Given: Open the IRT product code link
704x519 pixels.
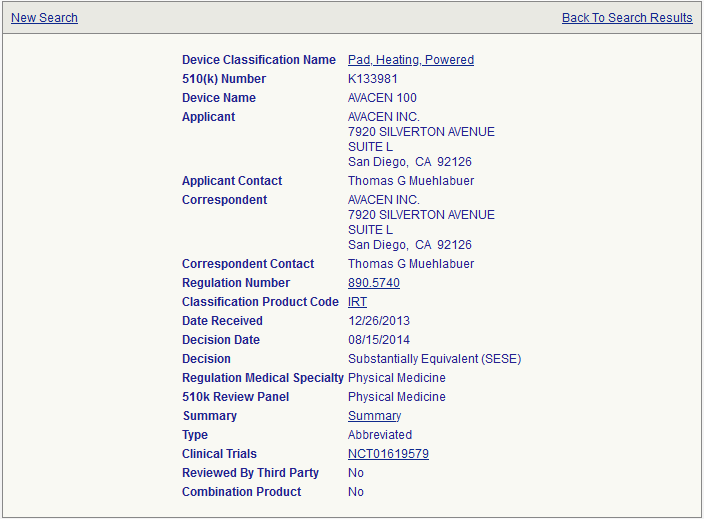Looking at the screenshot, I should point(357,302).
